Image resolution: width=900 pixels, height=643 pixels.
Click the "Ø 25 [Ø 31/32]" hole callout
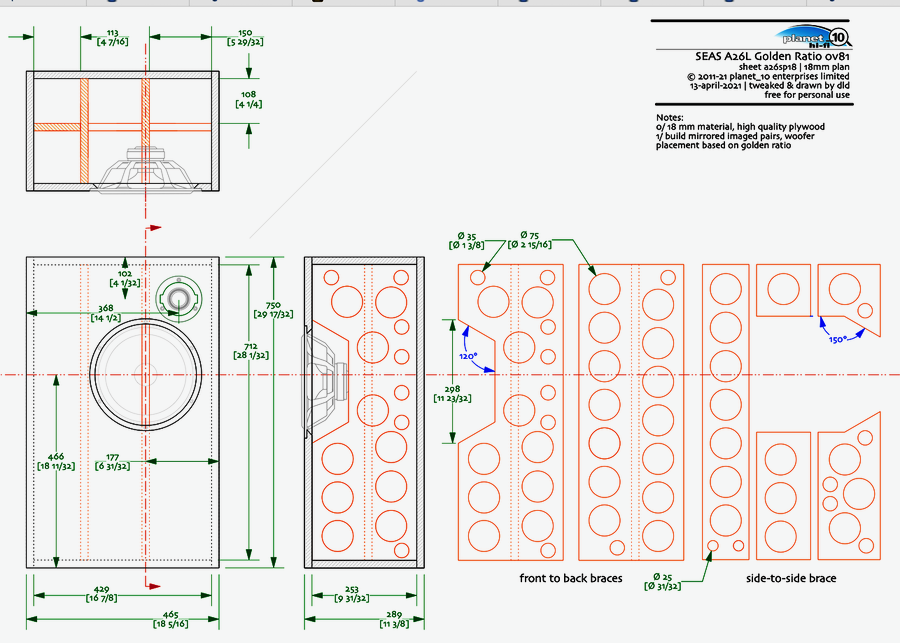[662, 581]
